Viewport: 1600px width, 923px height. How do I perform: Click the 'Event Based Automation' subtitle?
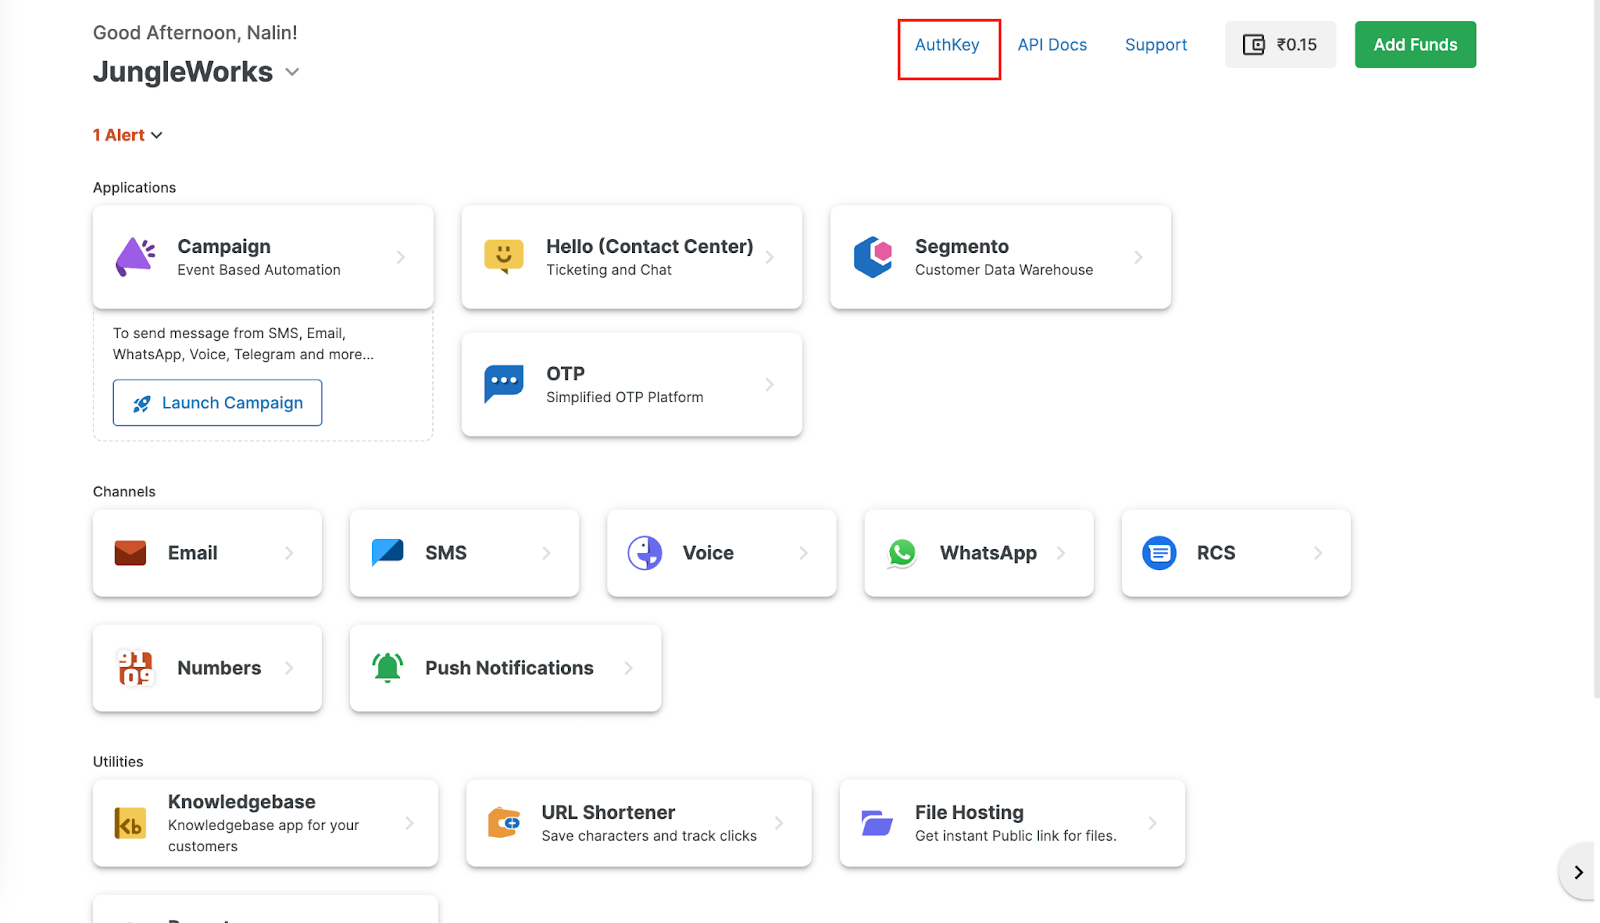click(x=259, y=270)
